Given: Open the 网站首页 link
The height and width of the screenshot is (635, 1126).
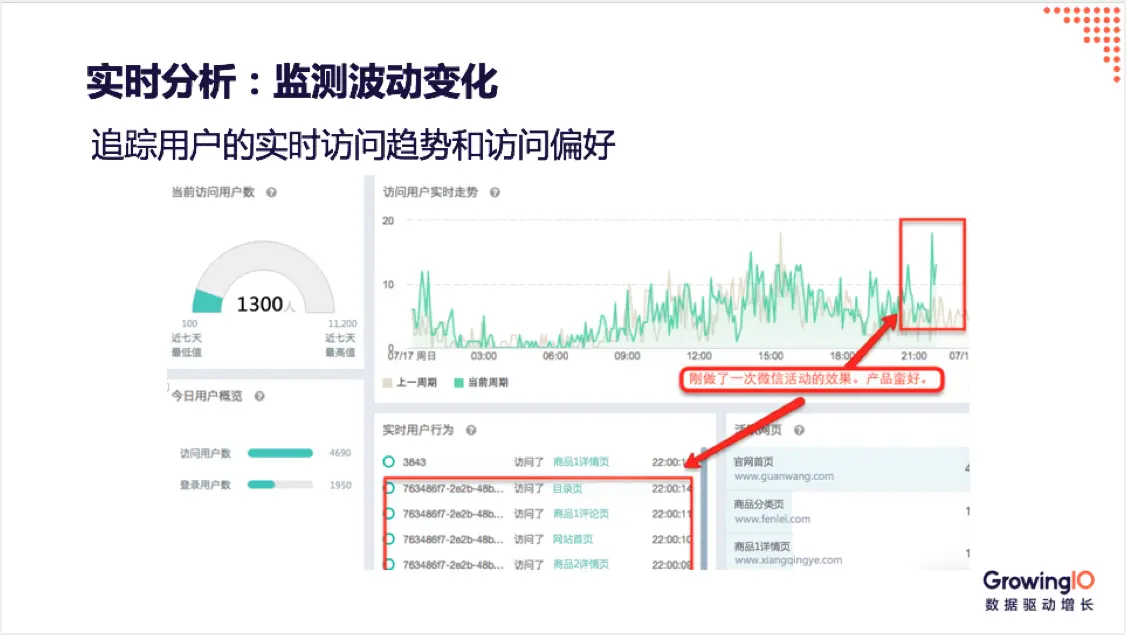Looking at the screenshot, I should [x=573, y=539].
